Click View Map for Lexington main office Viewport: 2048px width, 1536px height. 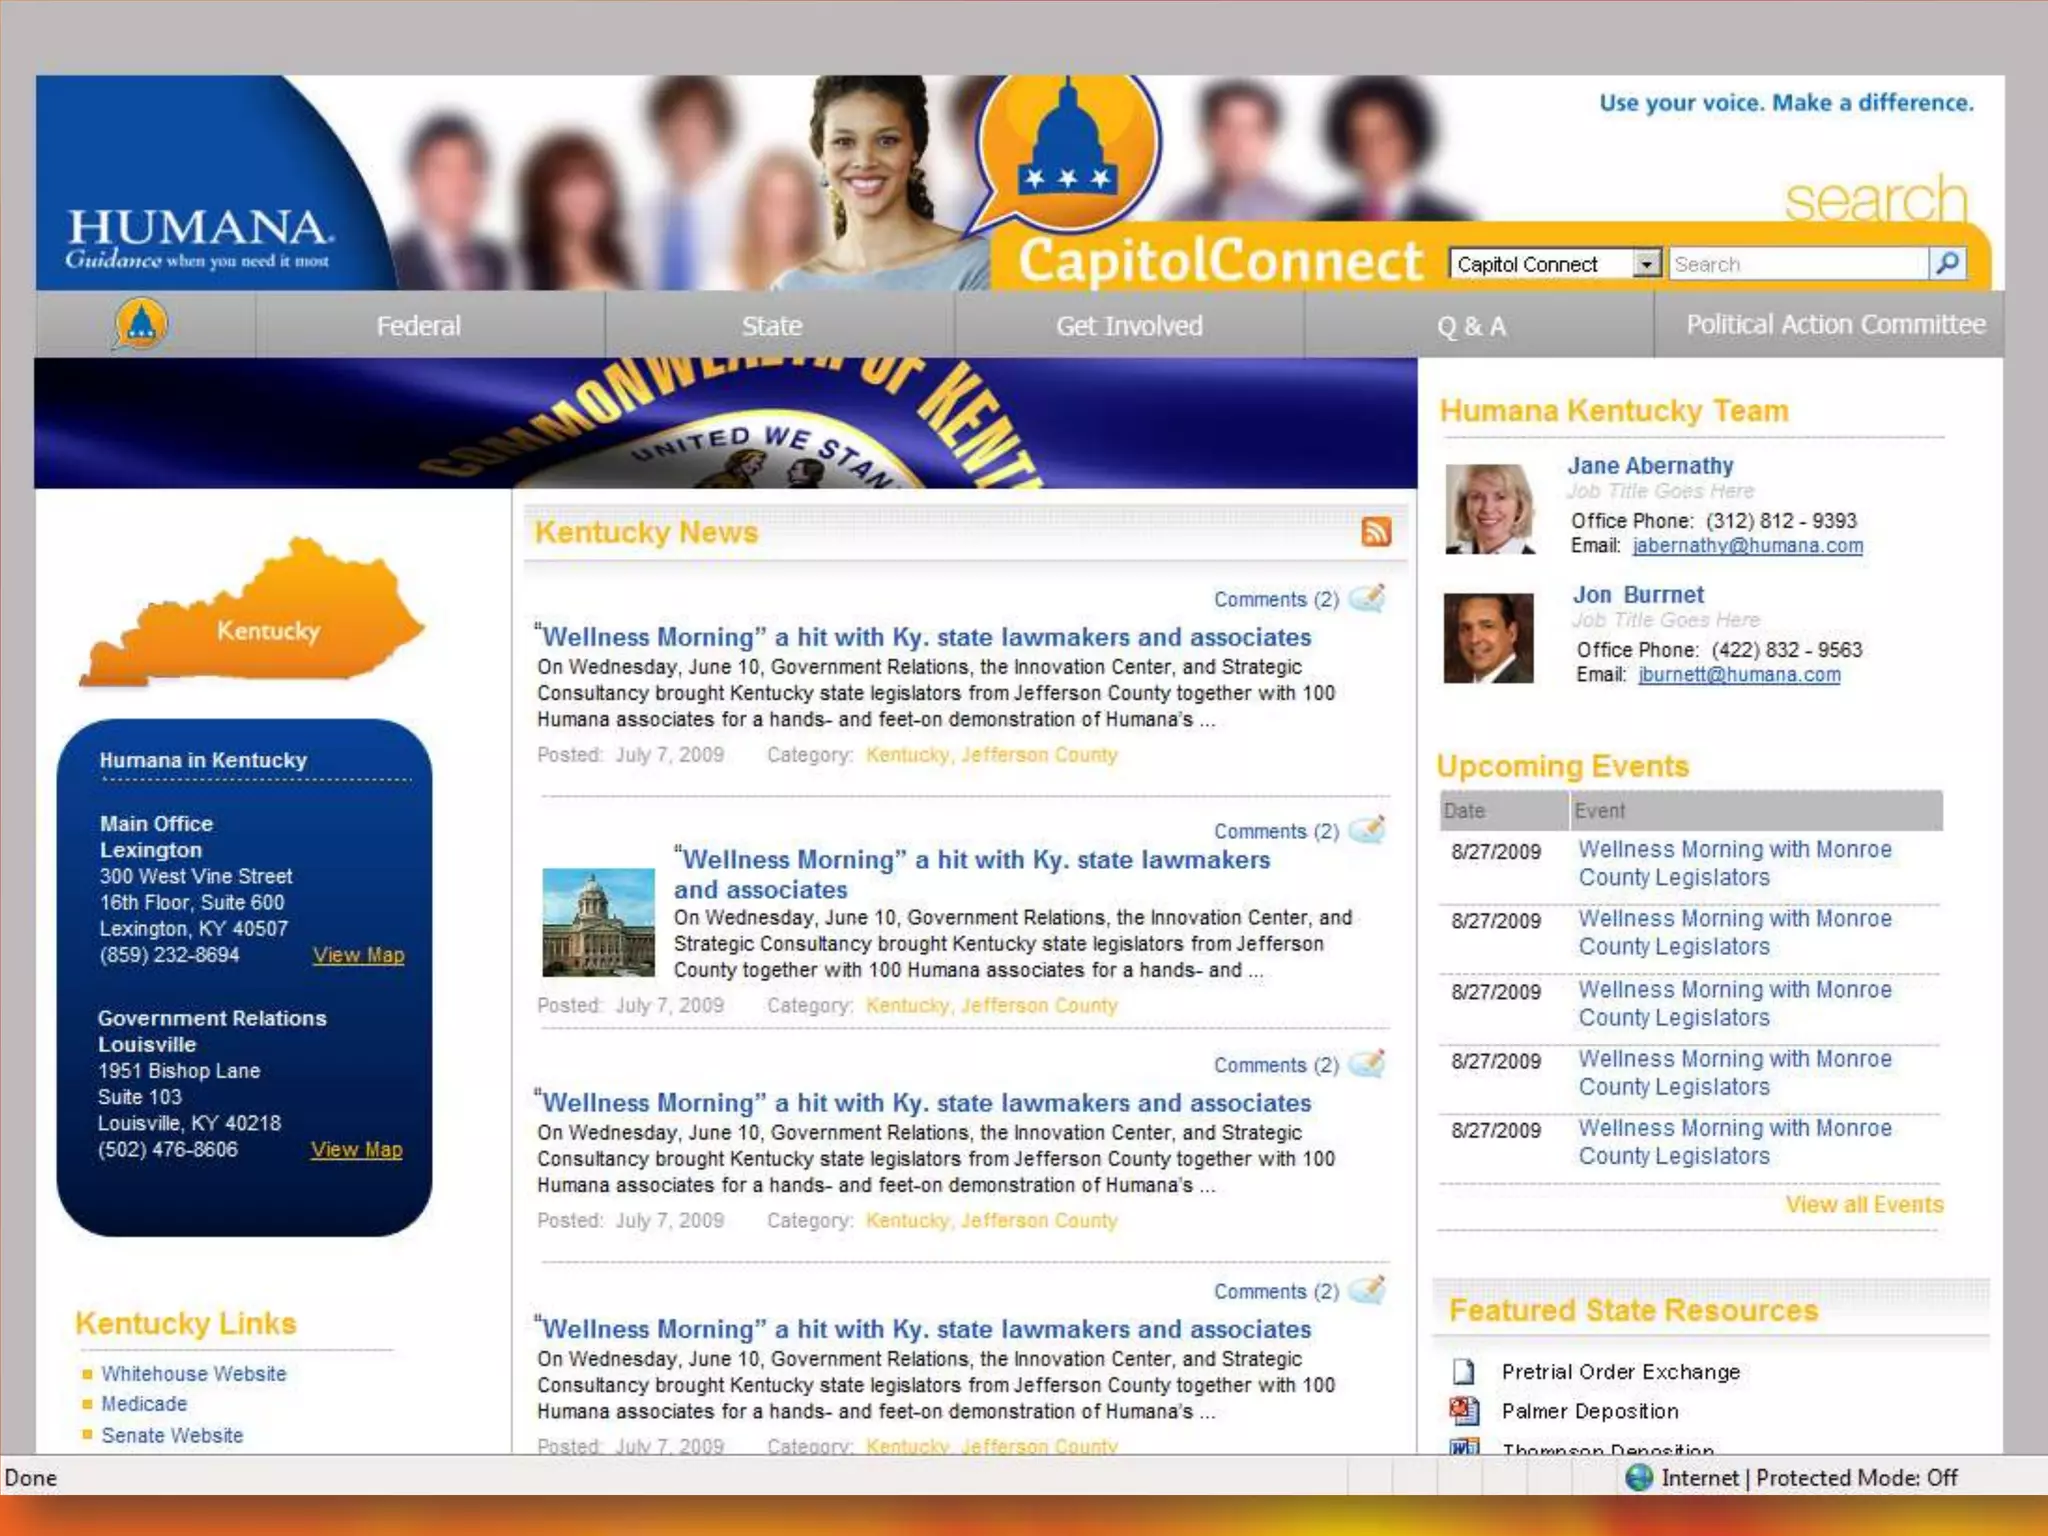point(358,954)
